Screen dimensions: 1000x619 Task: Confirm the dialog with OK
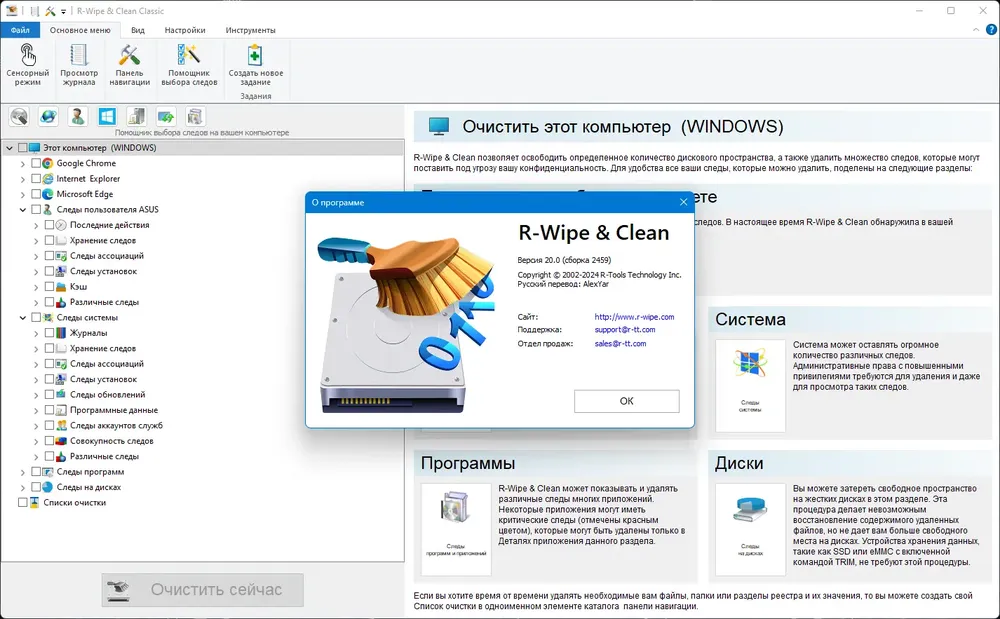626,401
